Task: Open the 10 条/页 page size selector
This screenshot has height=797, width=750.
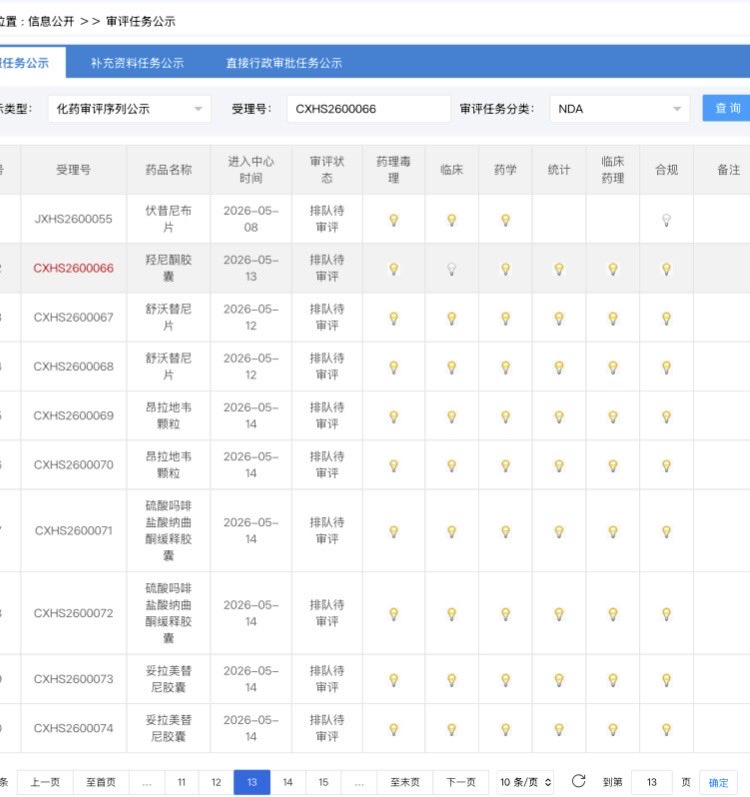Action: coord(525,782)
